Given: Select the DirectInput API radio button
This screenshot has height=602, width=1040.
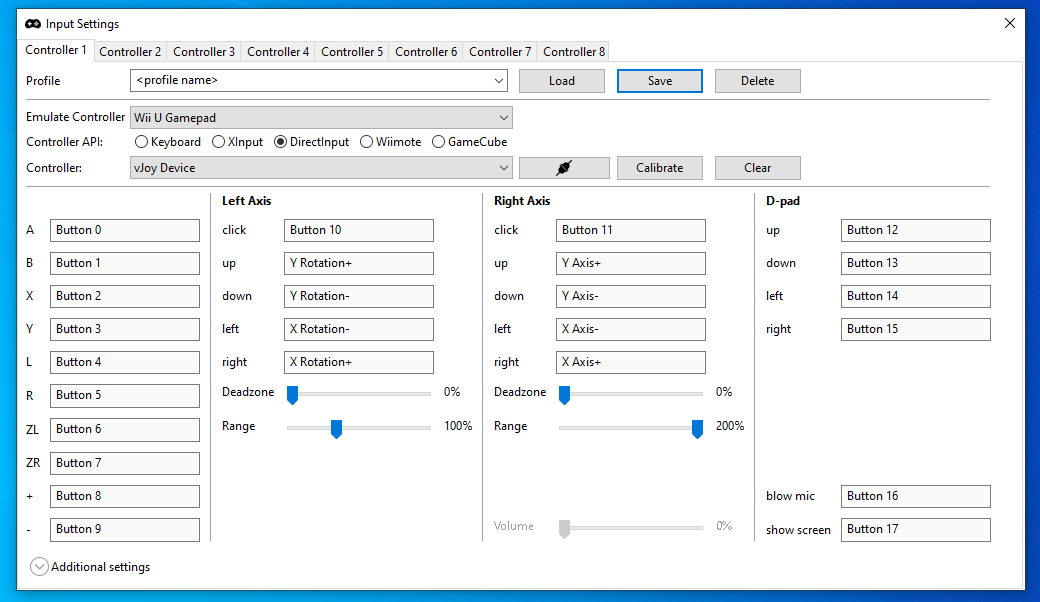Looking at the screenshot, I should [312, 142].
